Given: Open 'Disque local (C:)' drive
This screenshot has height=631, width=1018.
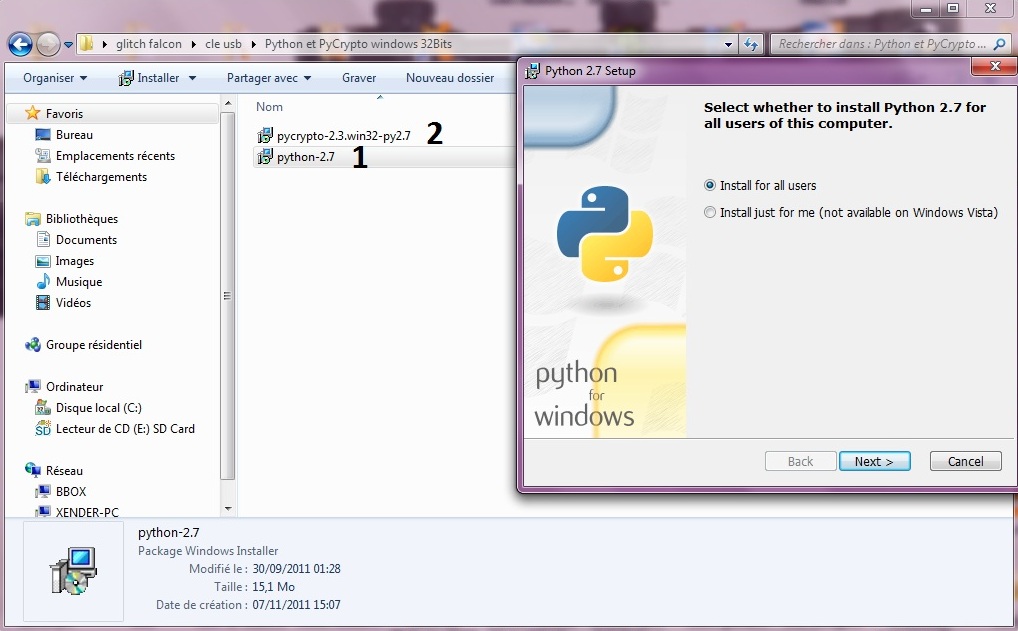Looking at the screenshot, I should [x=99, y=408].
